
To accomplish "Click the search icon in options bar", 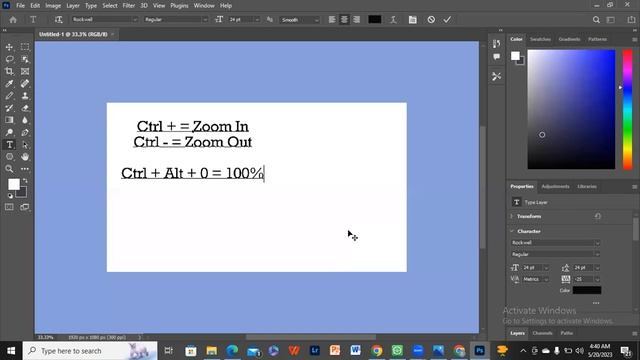I will point(596,20).
